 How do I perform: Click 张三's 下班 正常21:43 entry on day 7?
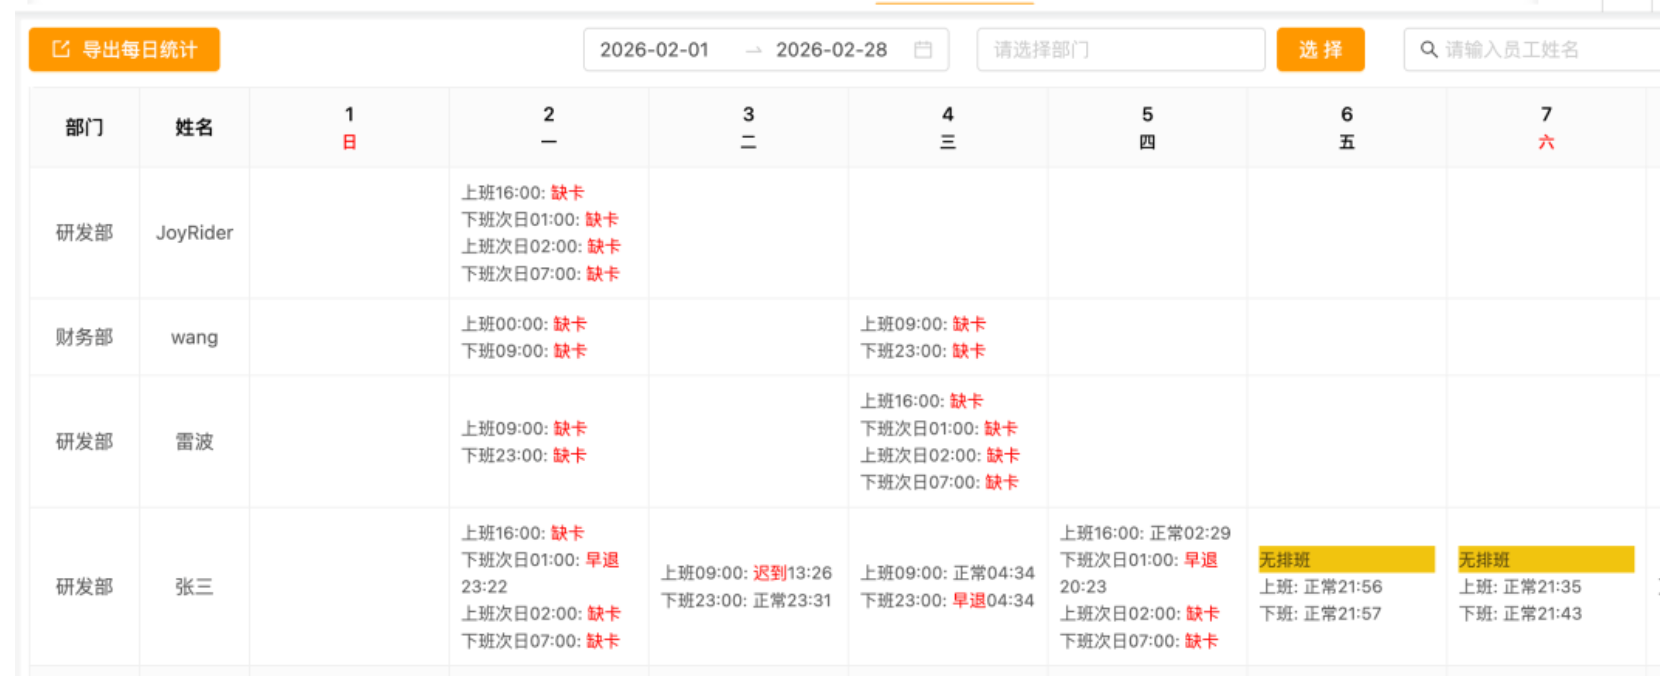tap(1520, 614)
